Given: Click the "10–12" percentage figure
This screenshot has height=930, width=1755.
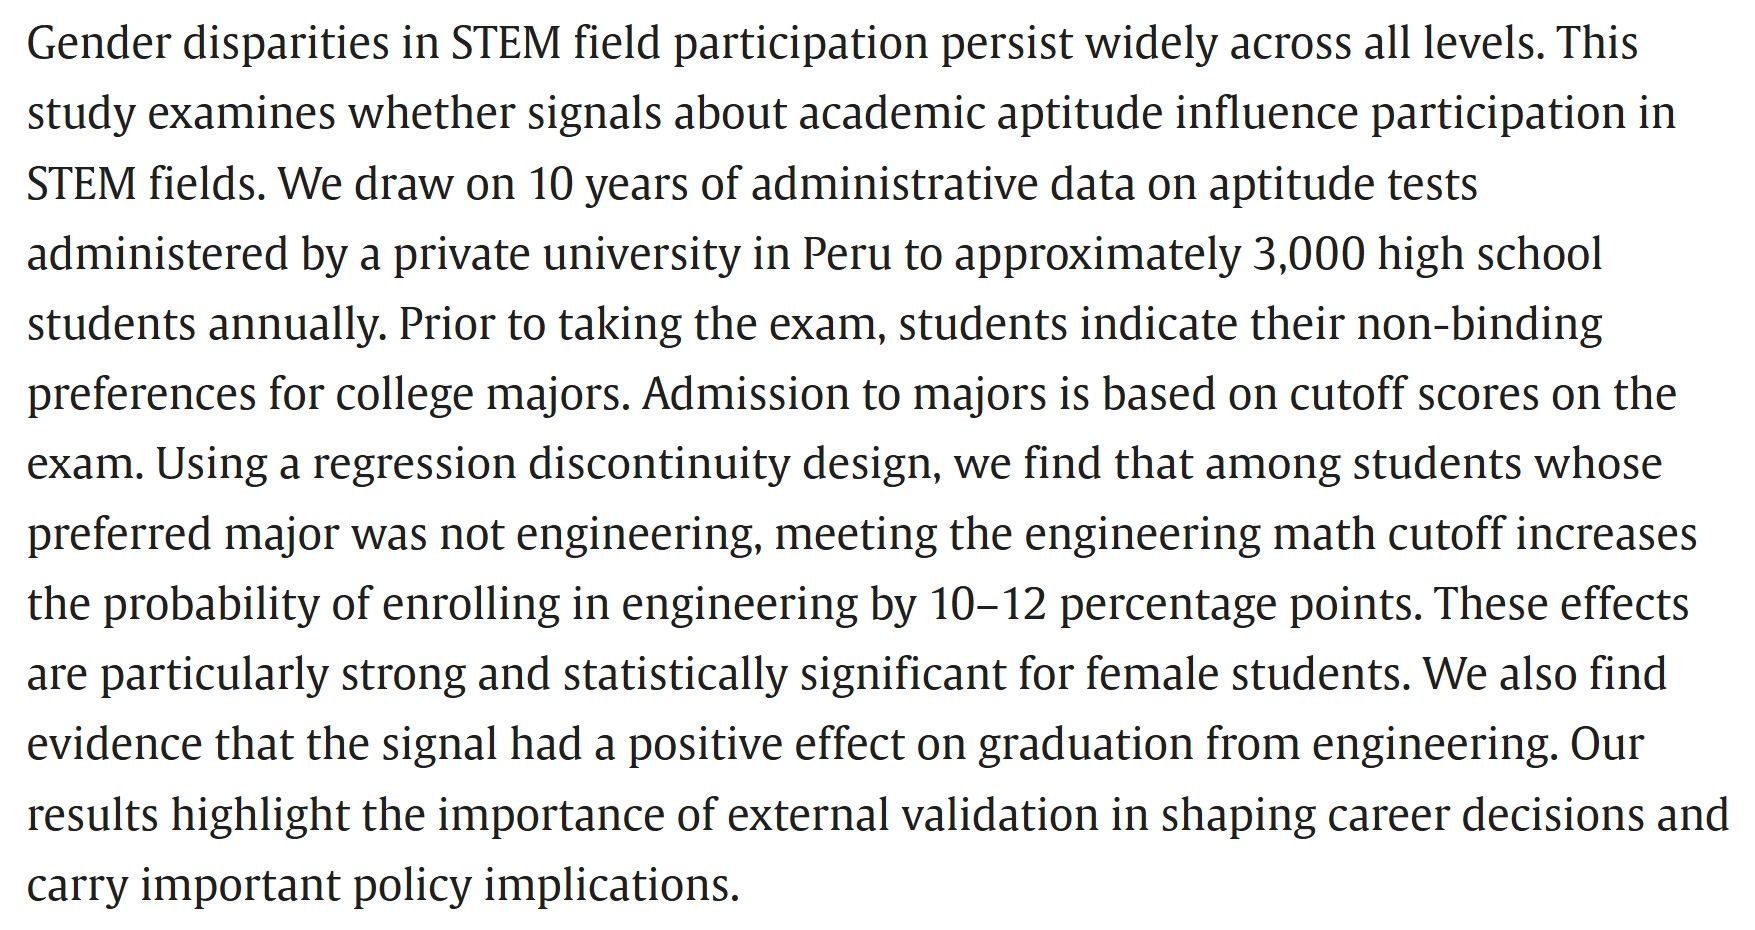Looking at the screenshot, I should point(987,605).
